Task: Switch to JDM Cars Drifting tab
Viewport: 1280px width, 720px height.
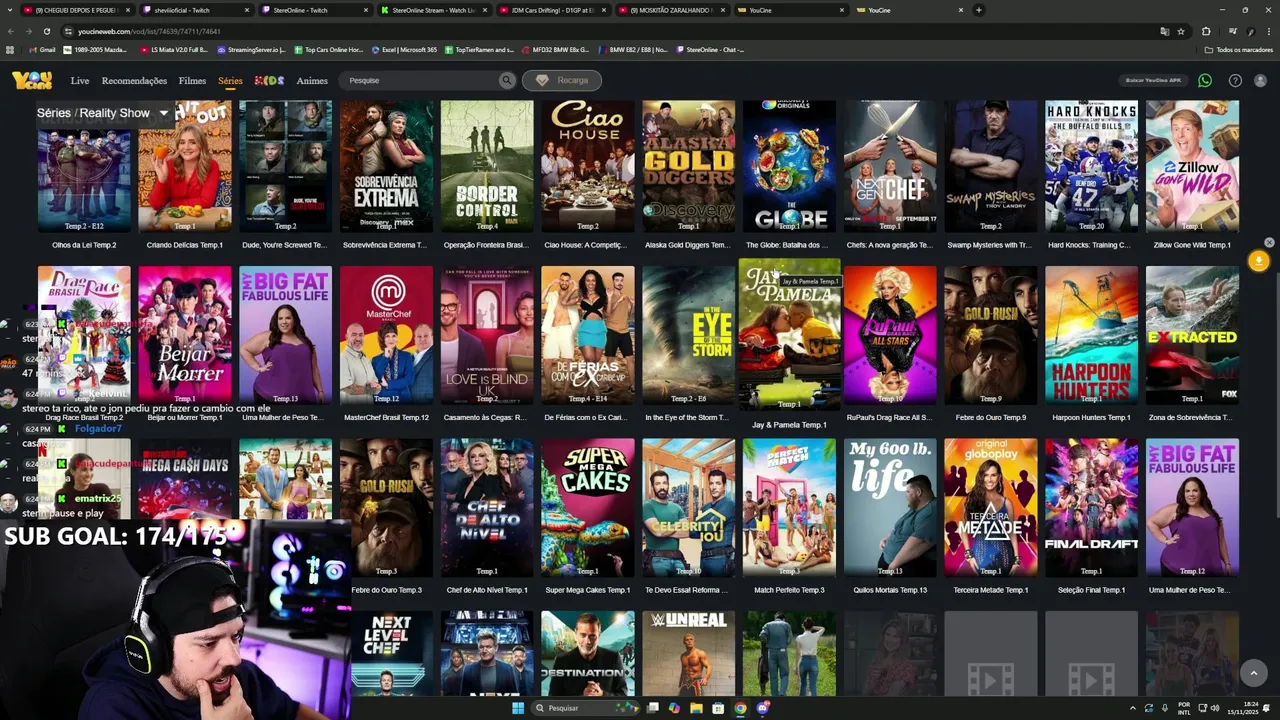Action: point(553,10)
